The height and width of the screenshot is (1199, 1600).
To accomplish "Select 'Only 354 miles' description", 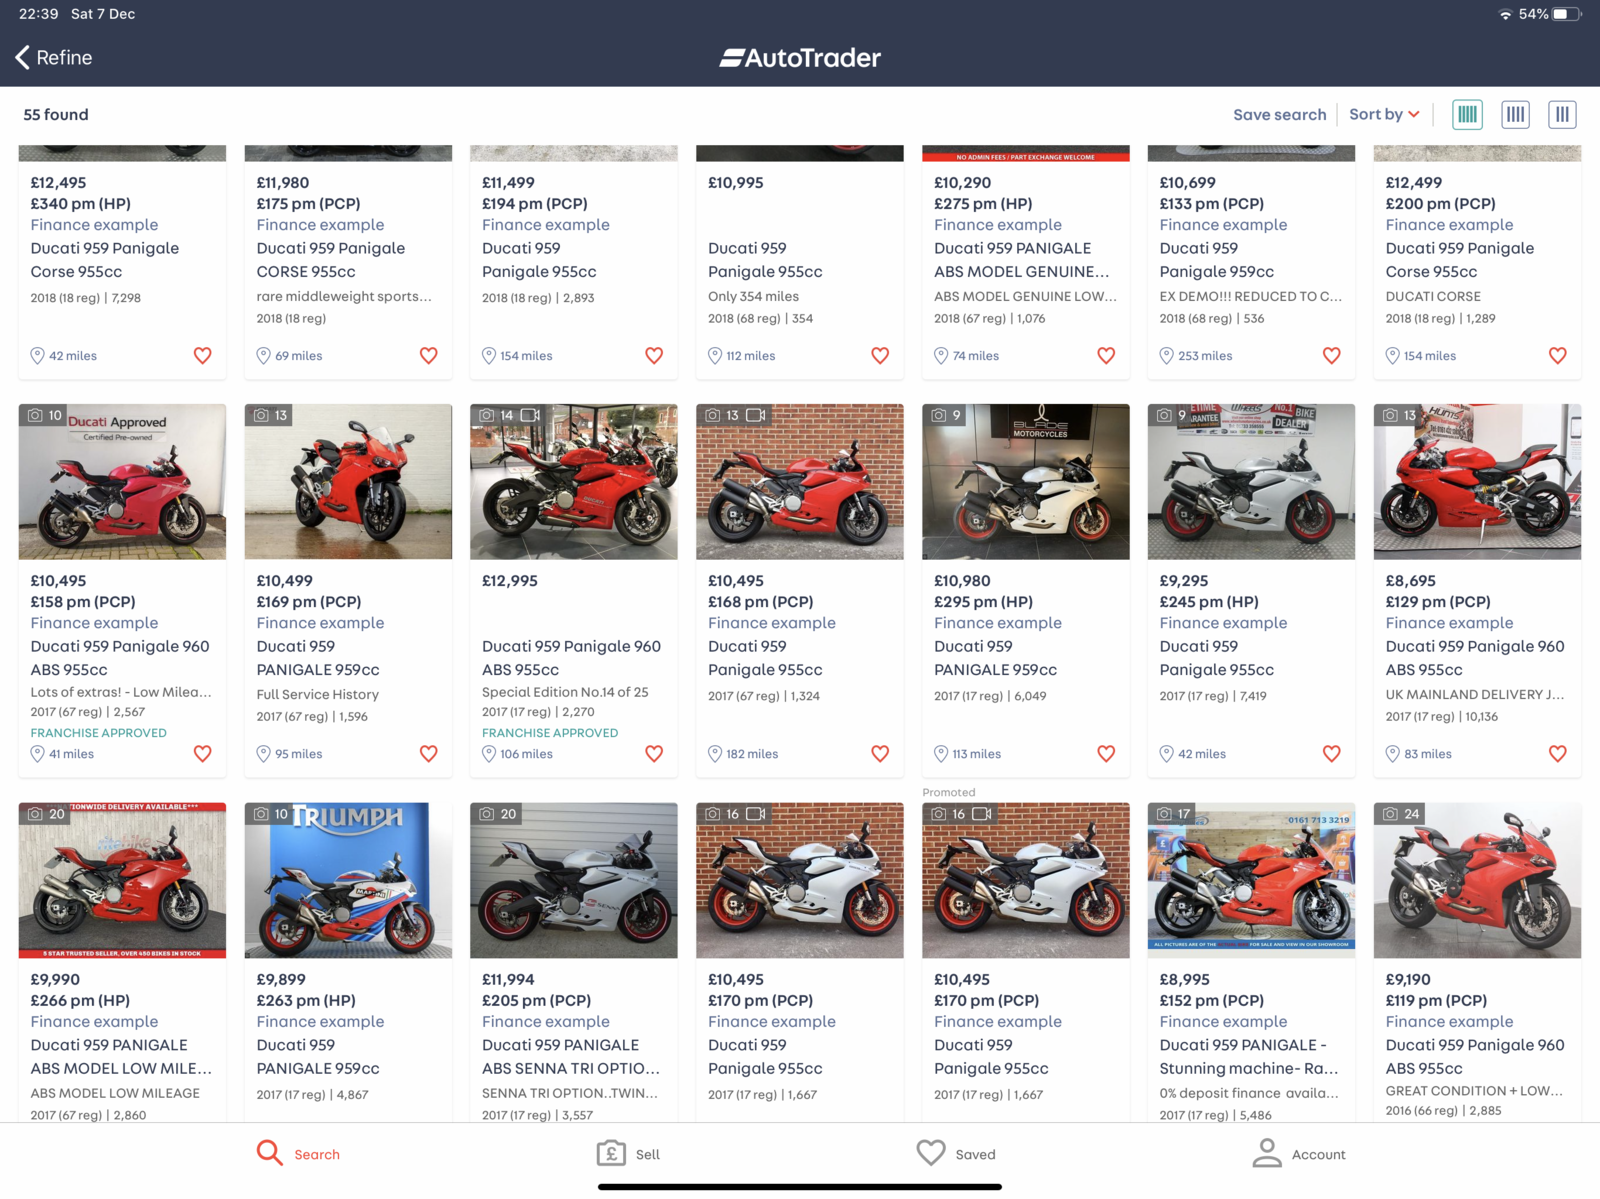I will pyautogui.click(x=753, y=296).
